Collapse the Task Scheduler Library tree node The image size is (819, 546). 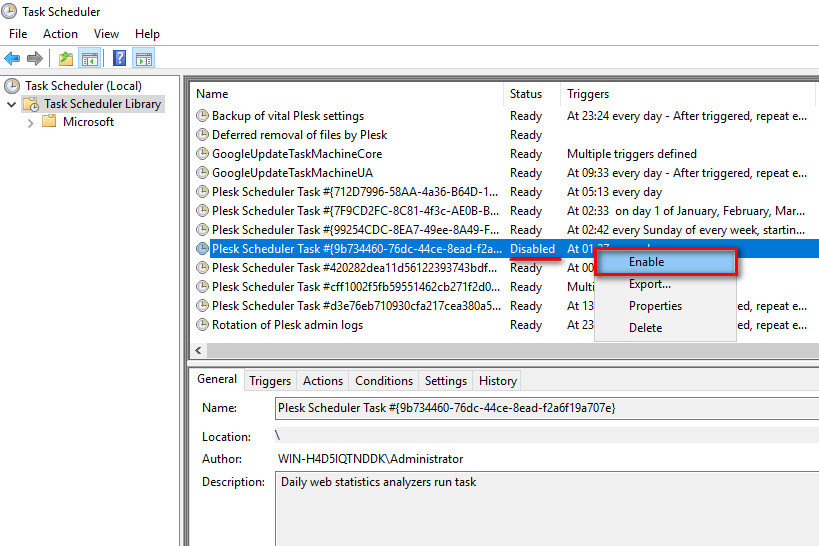[x=11, y=104]
